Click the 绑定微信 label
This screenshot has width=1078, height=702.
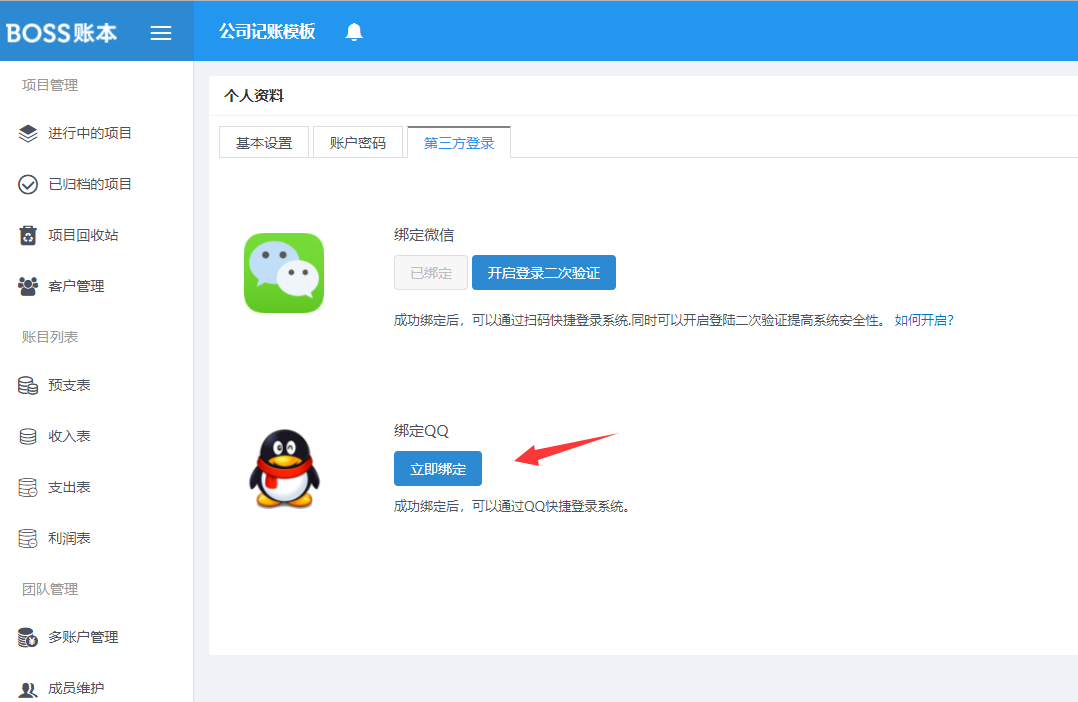[424, 235]
